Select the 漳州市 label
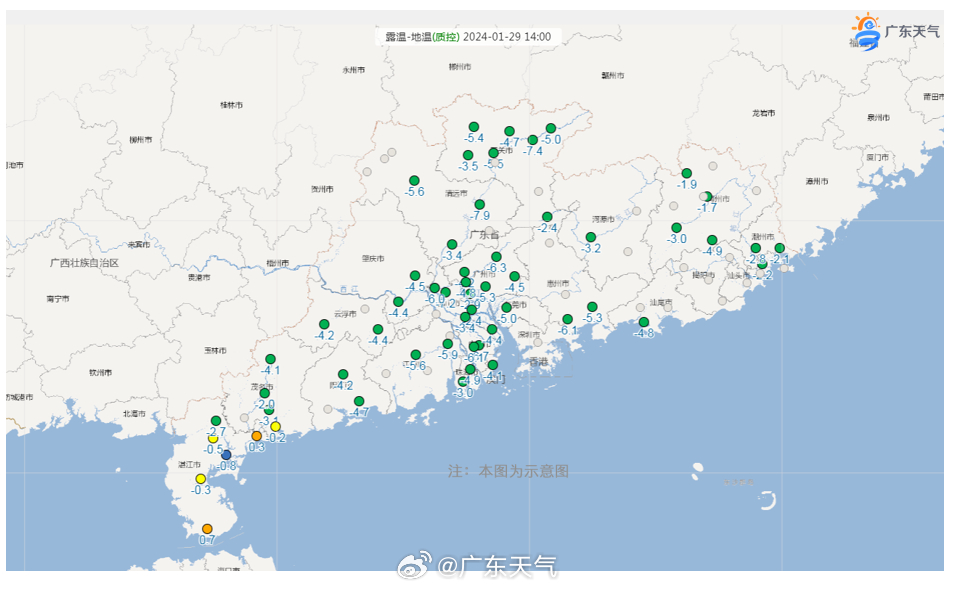 [817, 181]
